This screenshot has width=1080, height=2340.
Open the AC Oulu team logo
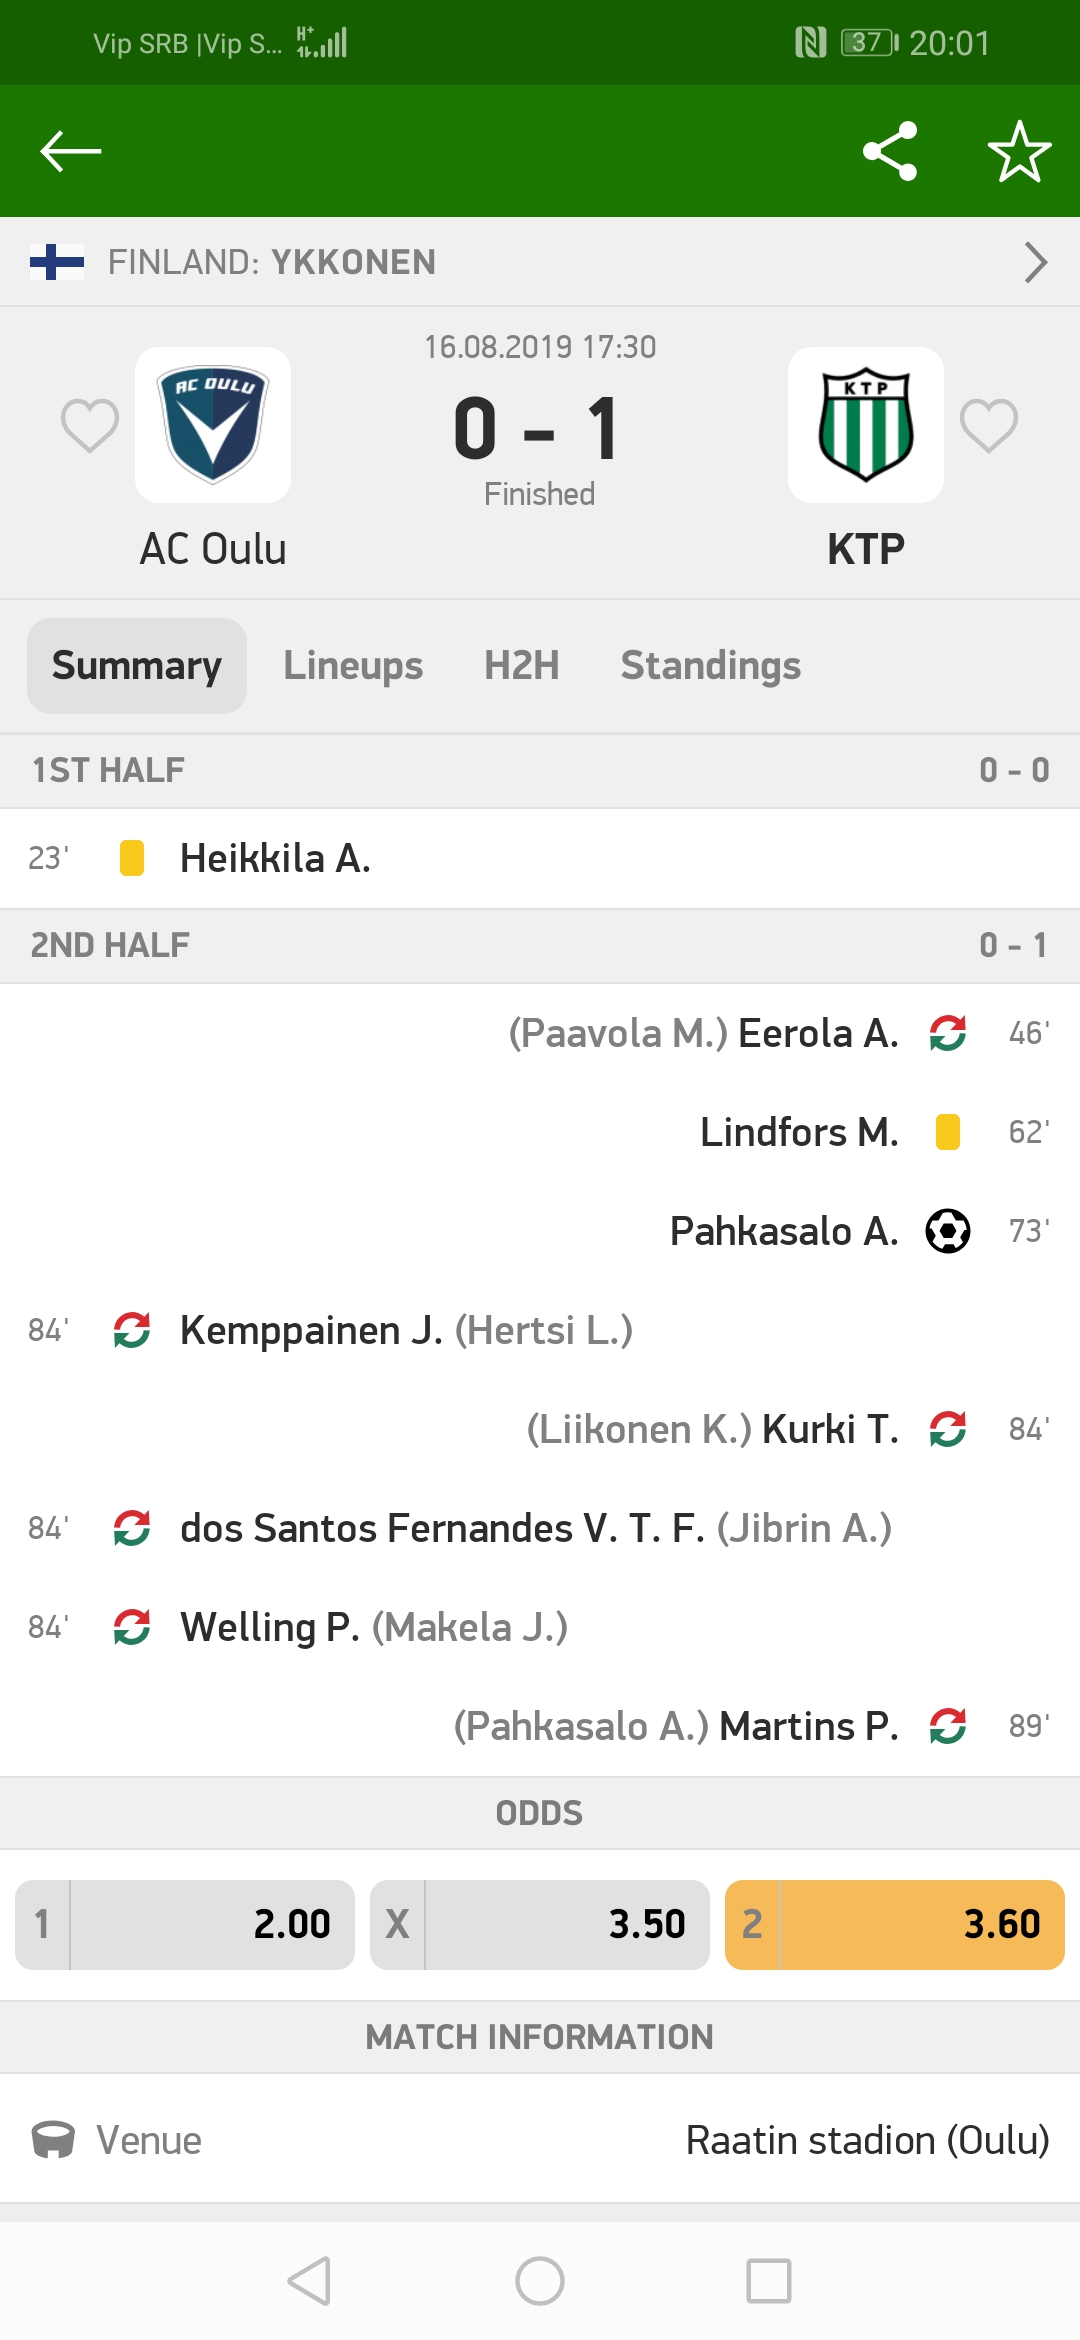213,425
